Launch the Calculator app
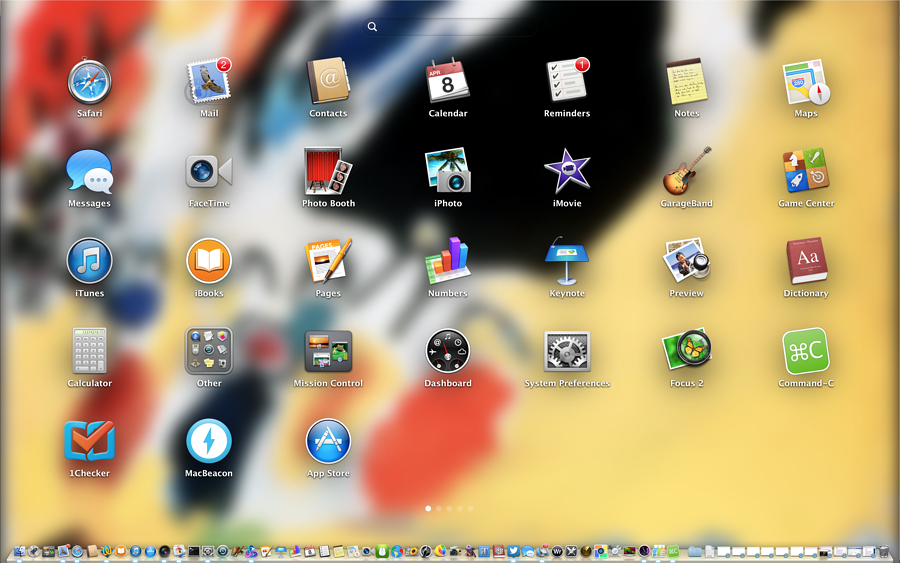The image size is (900, 563). tap(89, 351)
